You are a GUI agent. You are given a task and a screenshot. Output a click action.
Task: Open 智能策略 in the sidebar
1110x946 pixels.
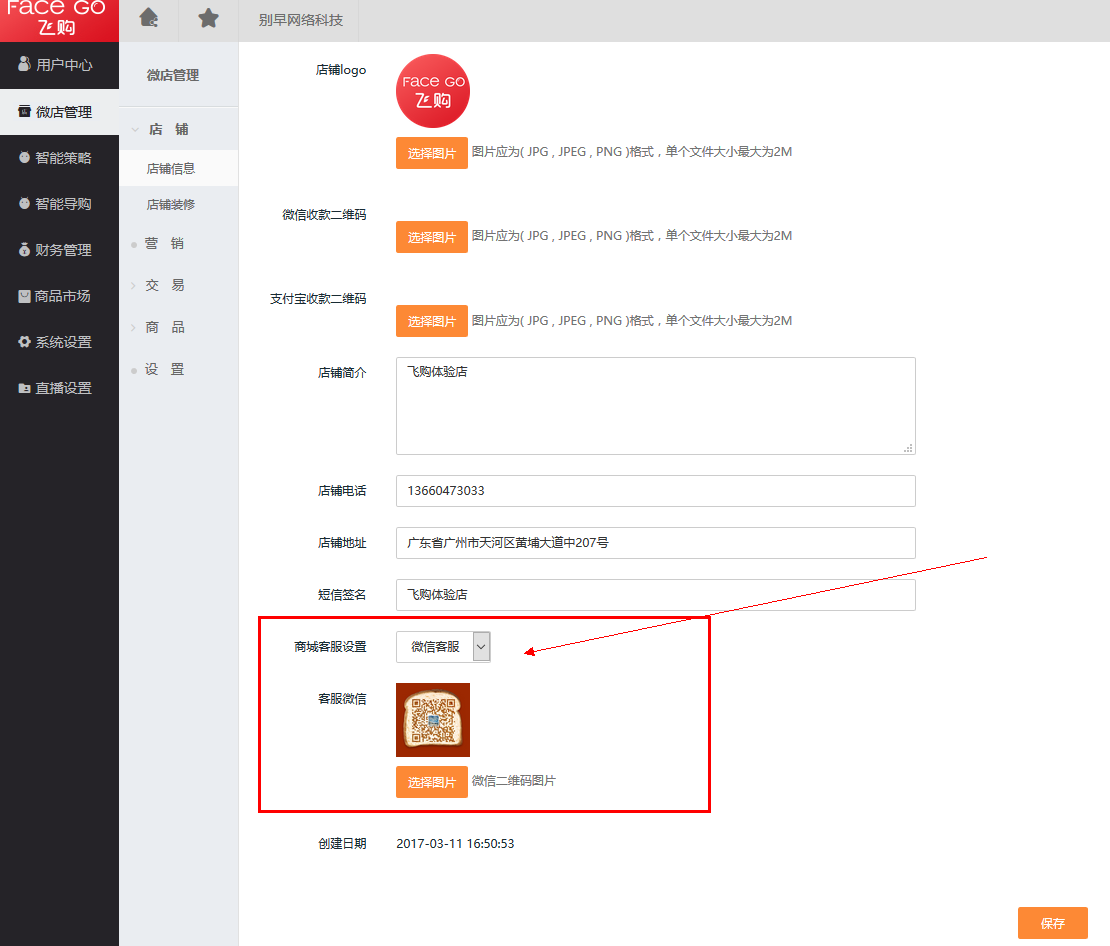[x=60, y=158]
